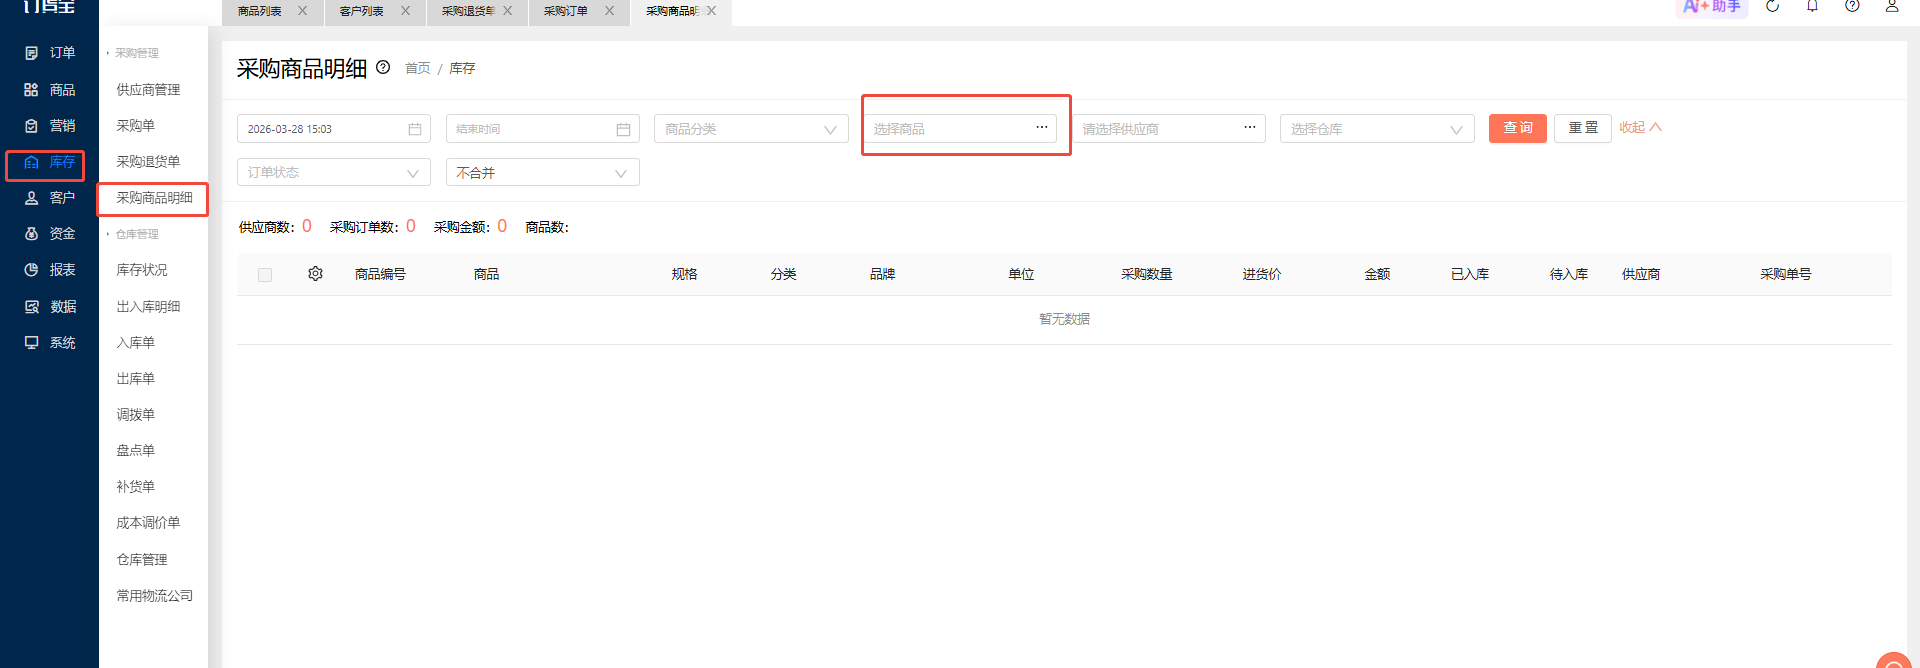The width and height of the screenshot is (1920, 668).
Task: Close the 采购订单 tab
Action: tap(610, 11)
